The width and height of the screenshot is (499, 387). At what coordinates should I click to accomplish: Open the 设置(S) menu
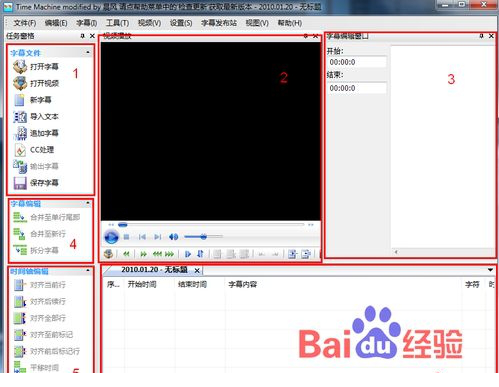coord(181,23)
